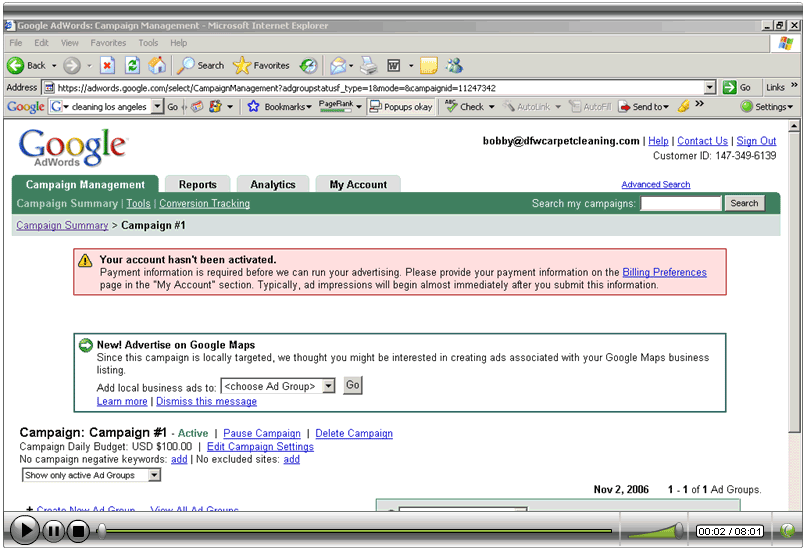Screen dimensions: 807x553
Task: Expand the Links toolbar chevron
Action: coord(795,85)
